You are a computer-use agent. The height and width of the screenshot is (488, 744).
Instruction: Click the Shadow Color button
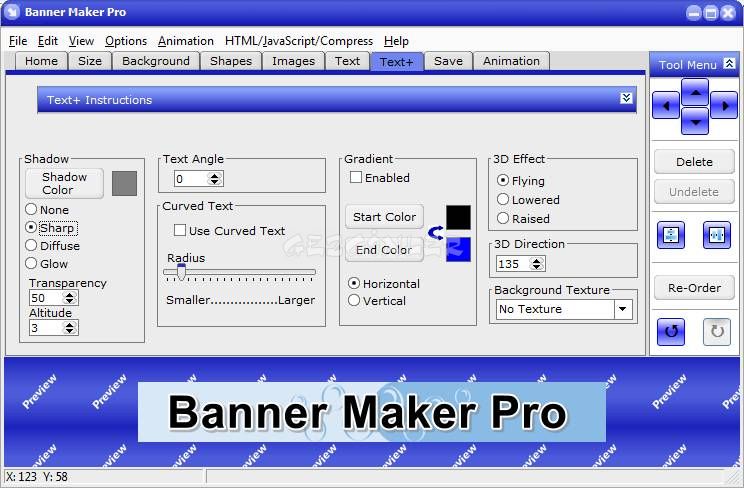pos(65,183)
